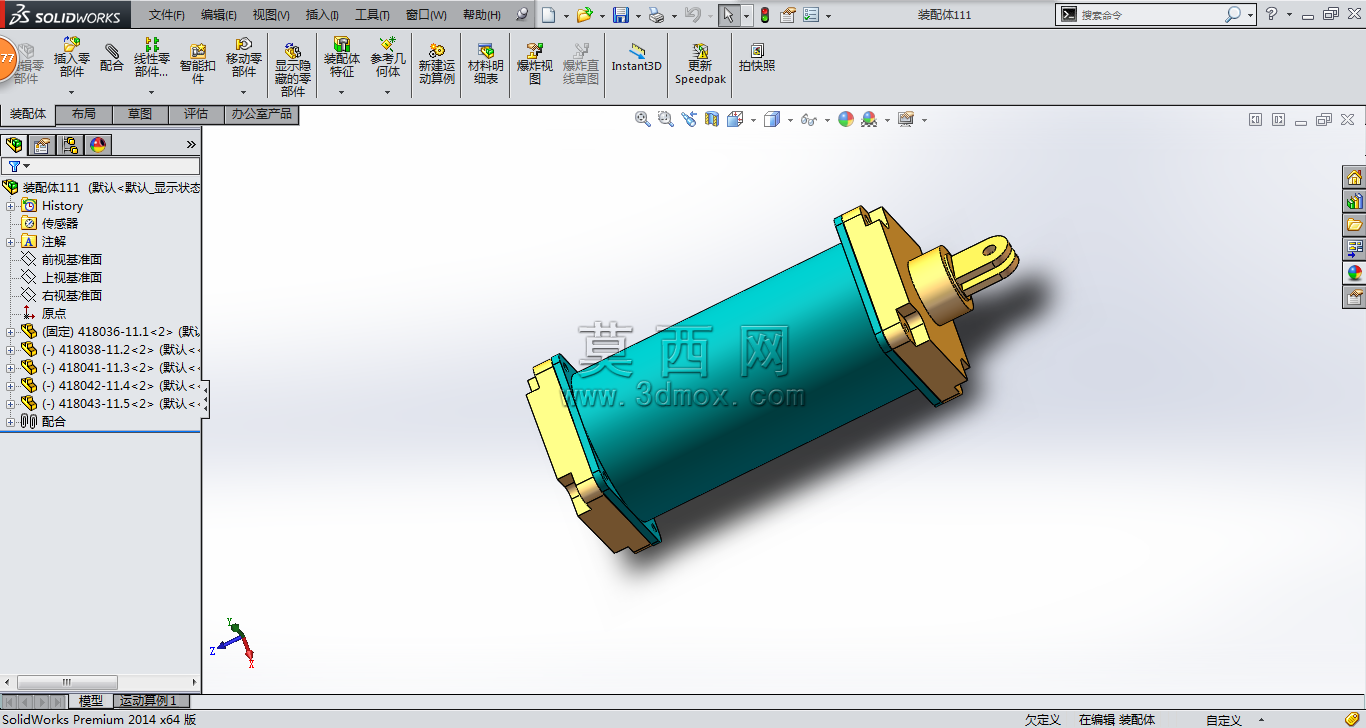Open the Smart Fasteners (智能扣件) tool

click(x=198, y=62)
